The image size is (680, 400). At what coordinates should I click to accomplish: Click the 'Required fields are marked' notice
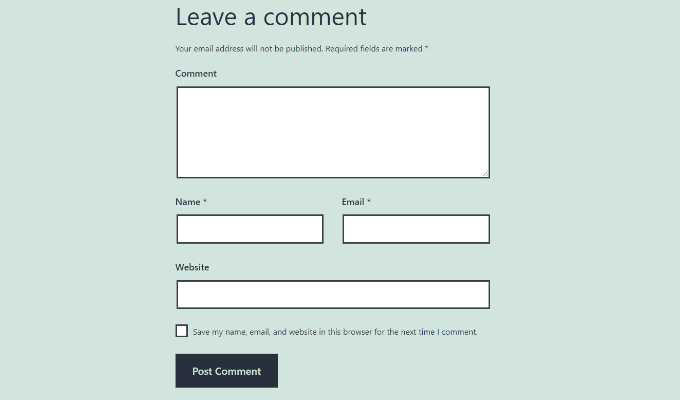[x=374, y=48]
